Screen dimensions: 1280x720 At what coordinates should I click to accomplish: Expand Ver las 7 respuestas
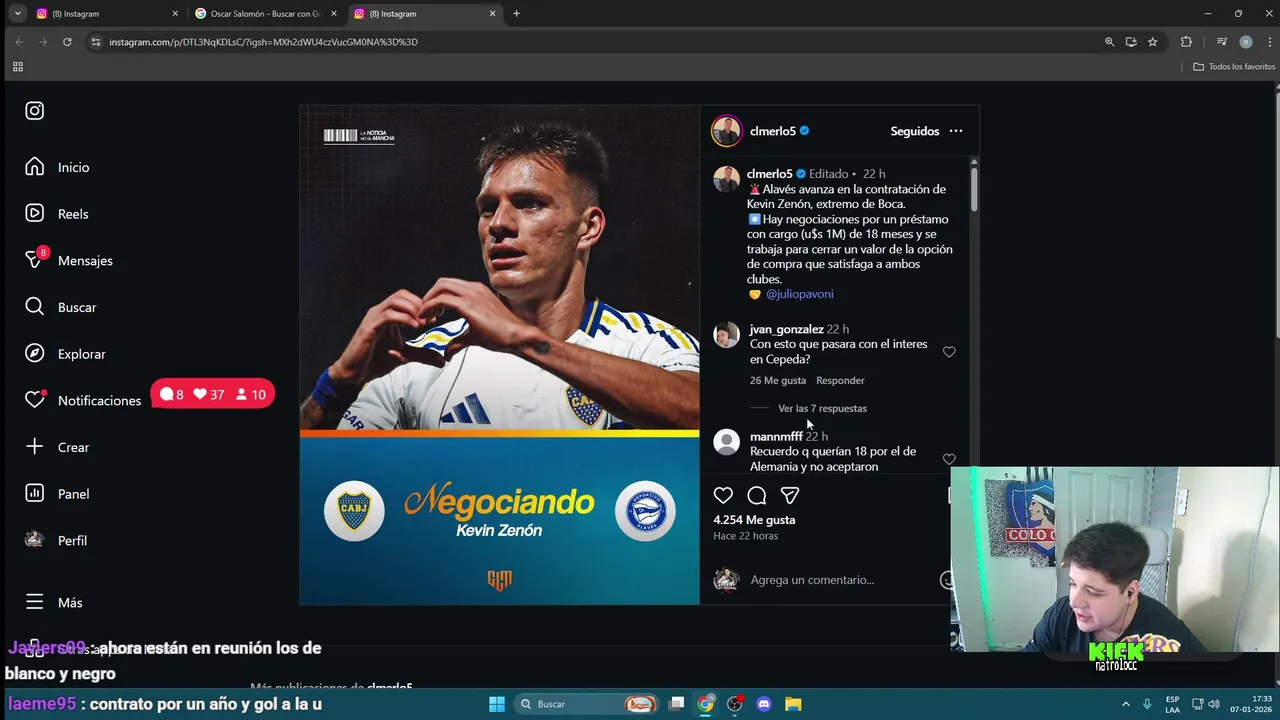pyautogui.click(x=822, y=408)
